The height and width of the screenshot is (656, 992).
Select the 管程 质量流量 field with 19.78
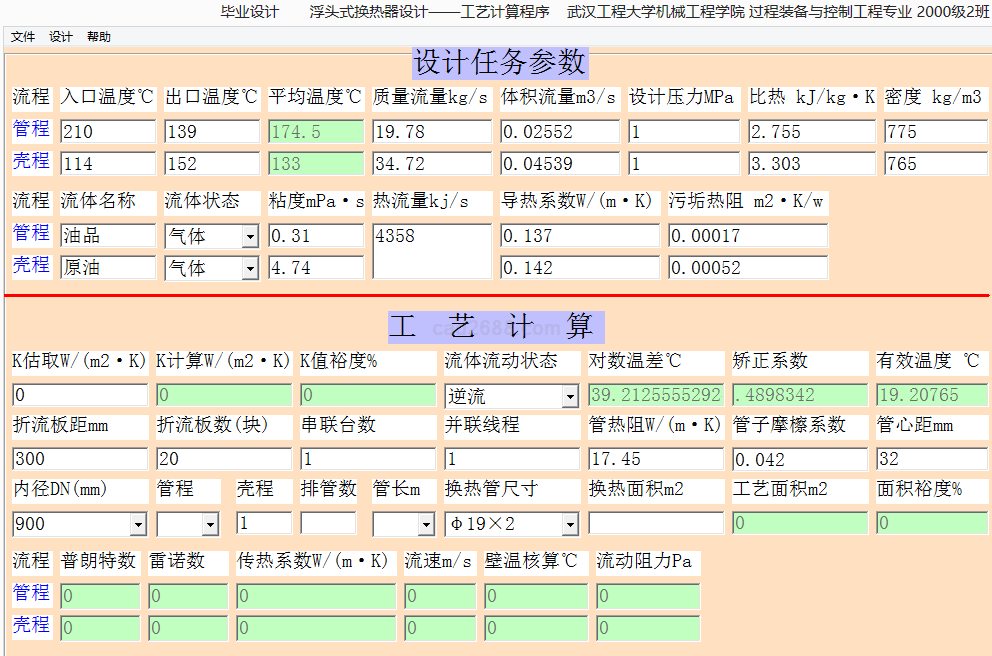click(x=432, y=132)
